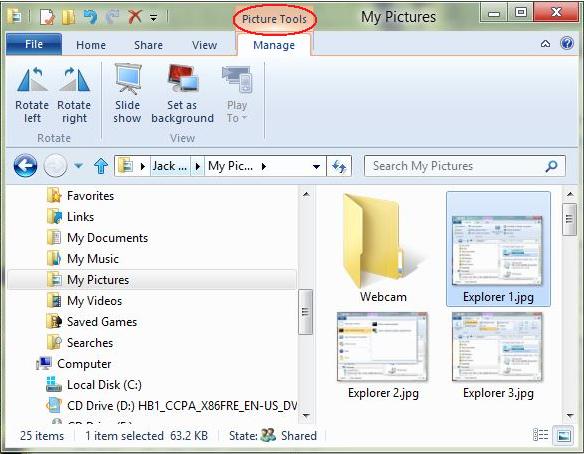Click the navigation pane scroll up arrow

point(306,194)
